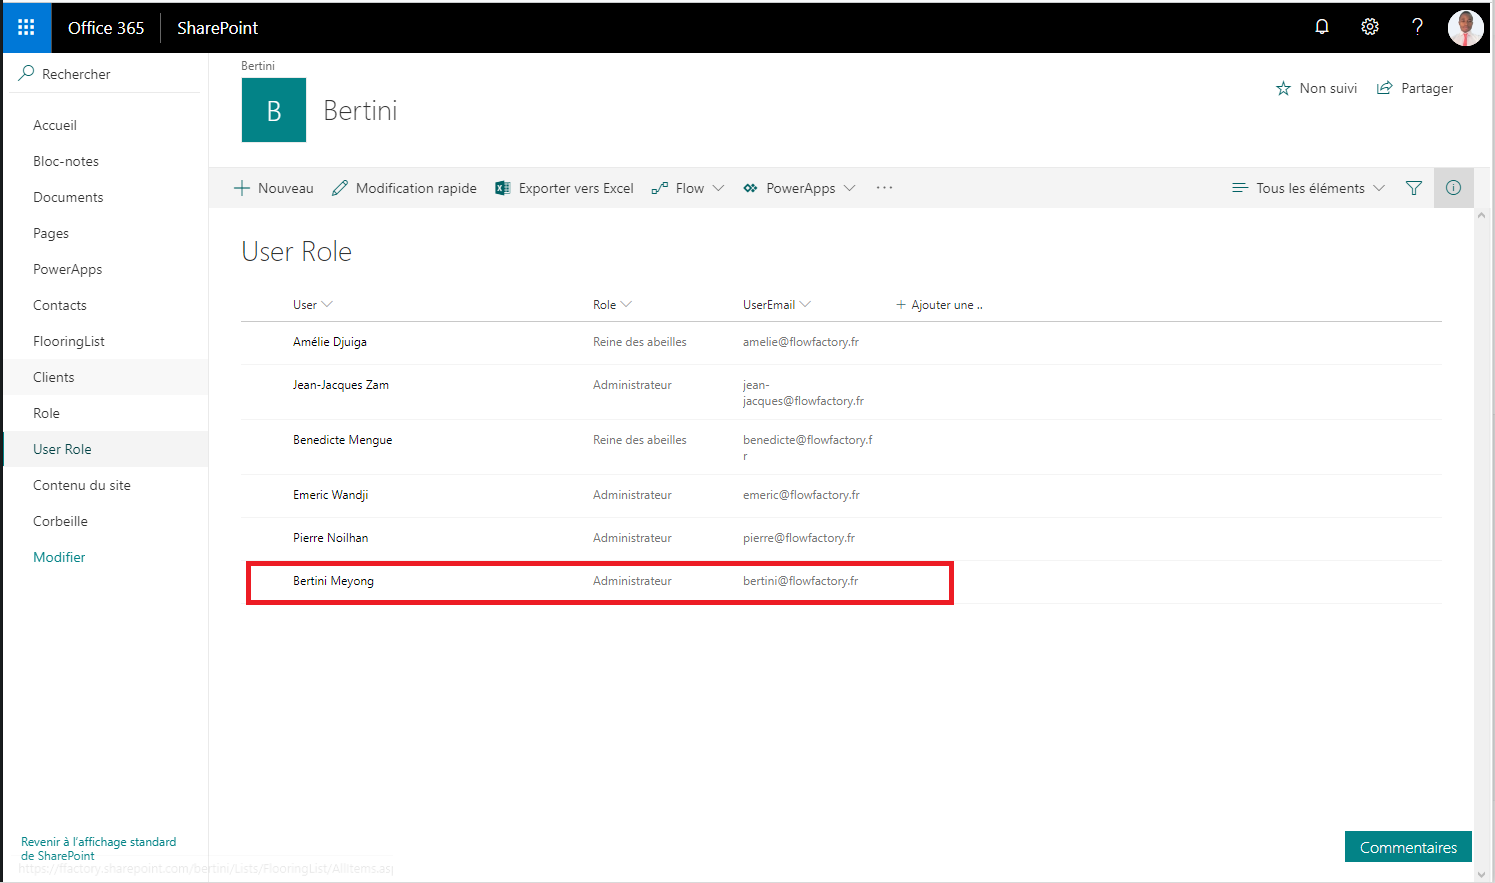This screenshot has width=1495, height=883.
Task: Open the filter pane funnel icon
Action: [1414, 188]
